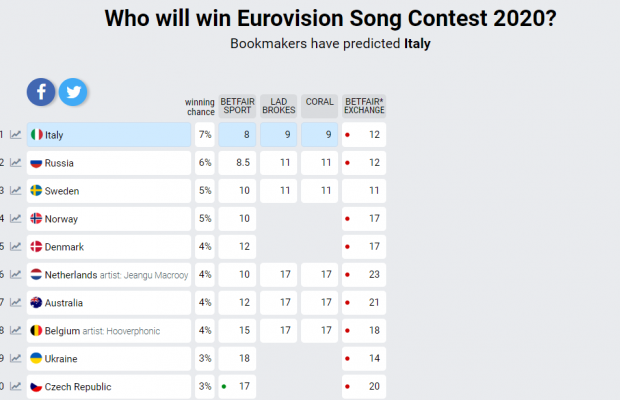The width and height of the screenshot is (620, 400).
Task: Open Netherlands' trend chart icon
Action: click(x=15, y=275)
